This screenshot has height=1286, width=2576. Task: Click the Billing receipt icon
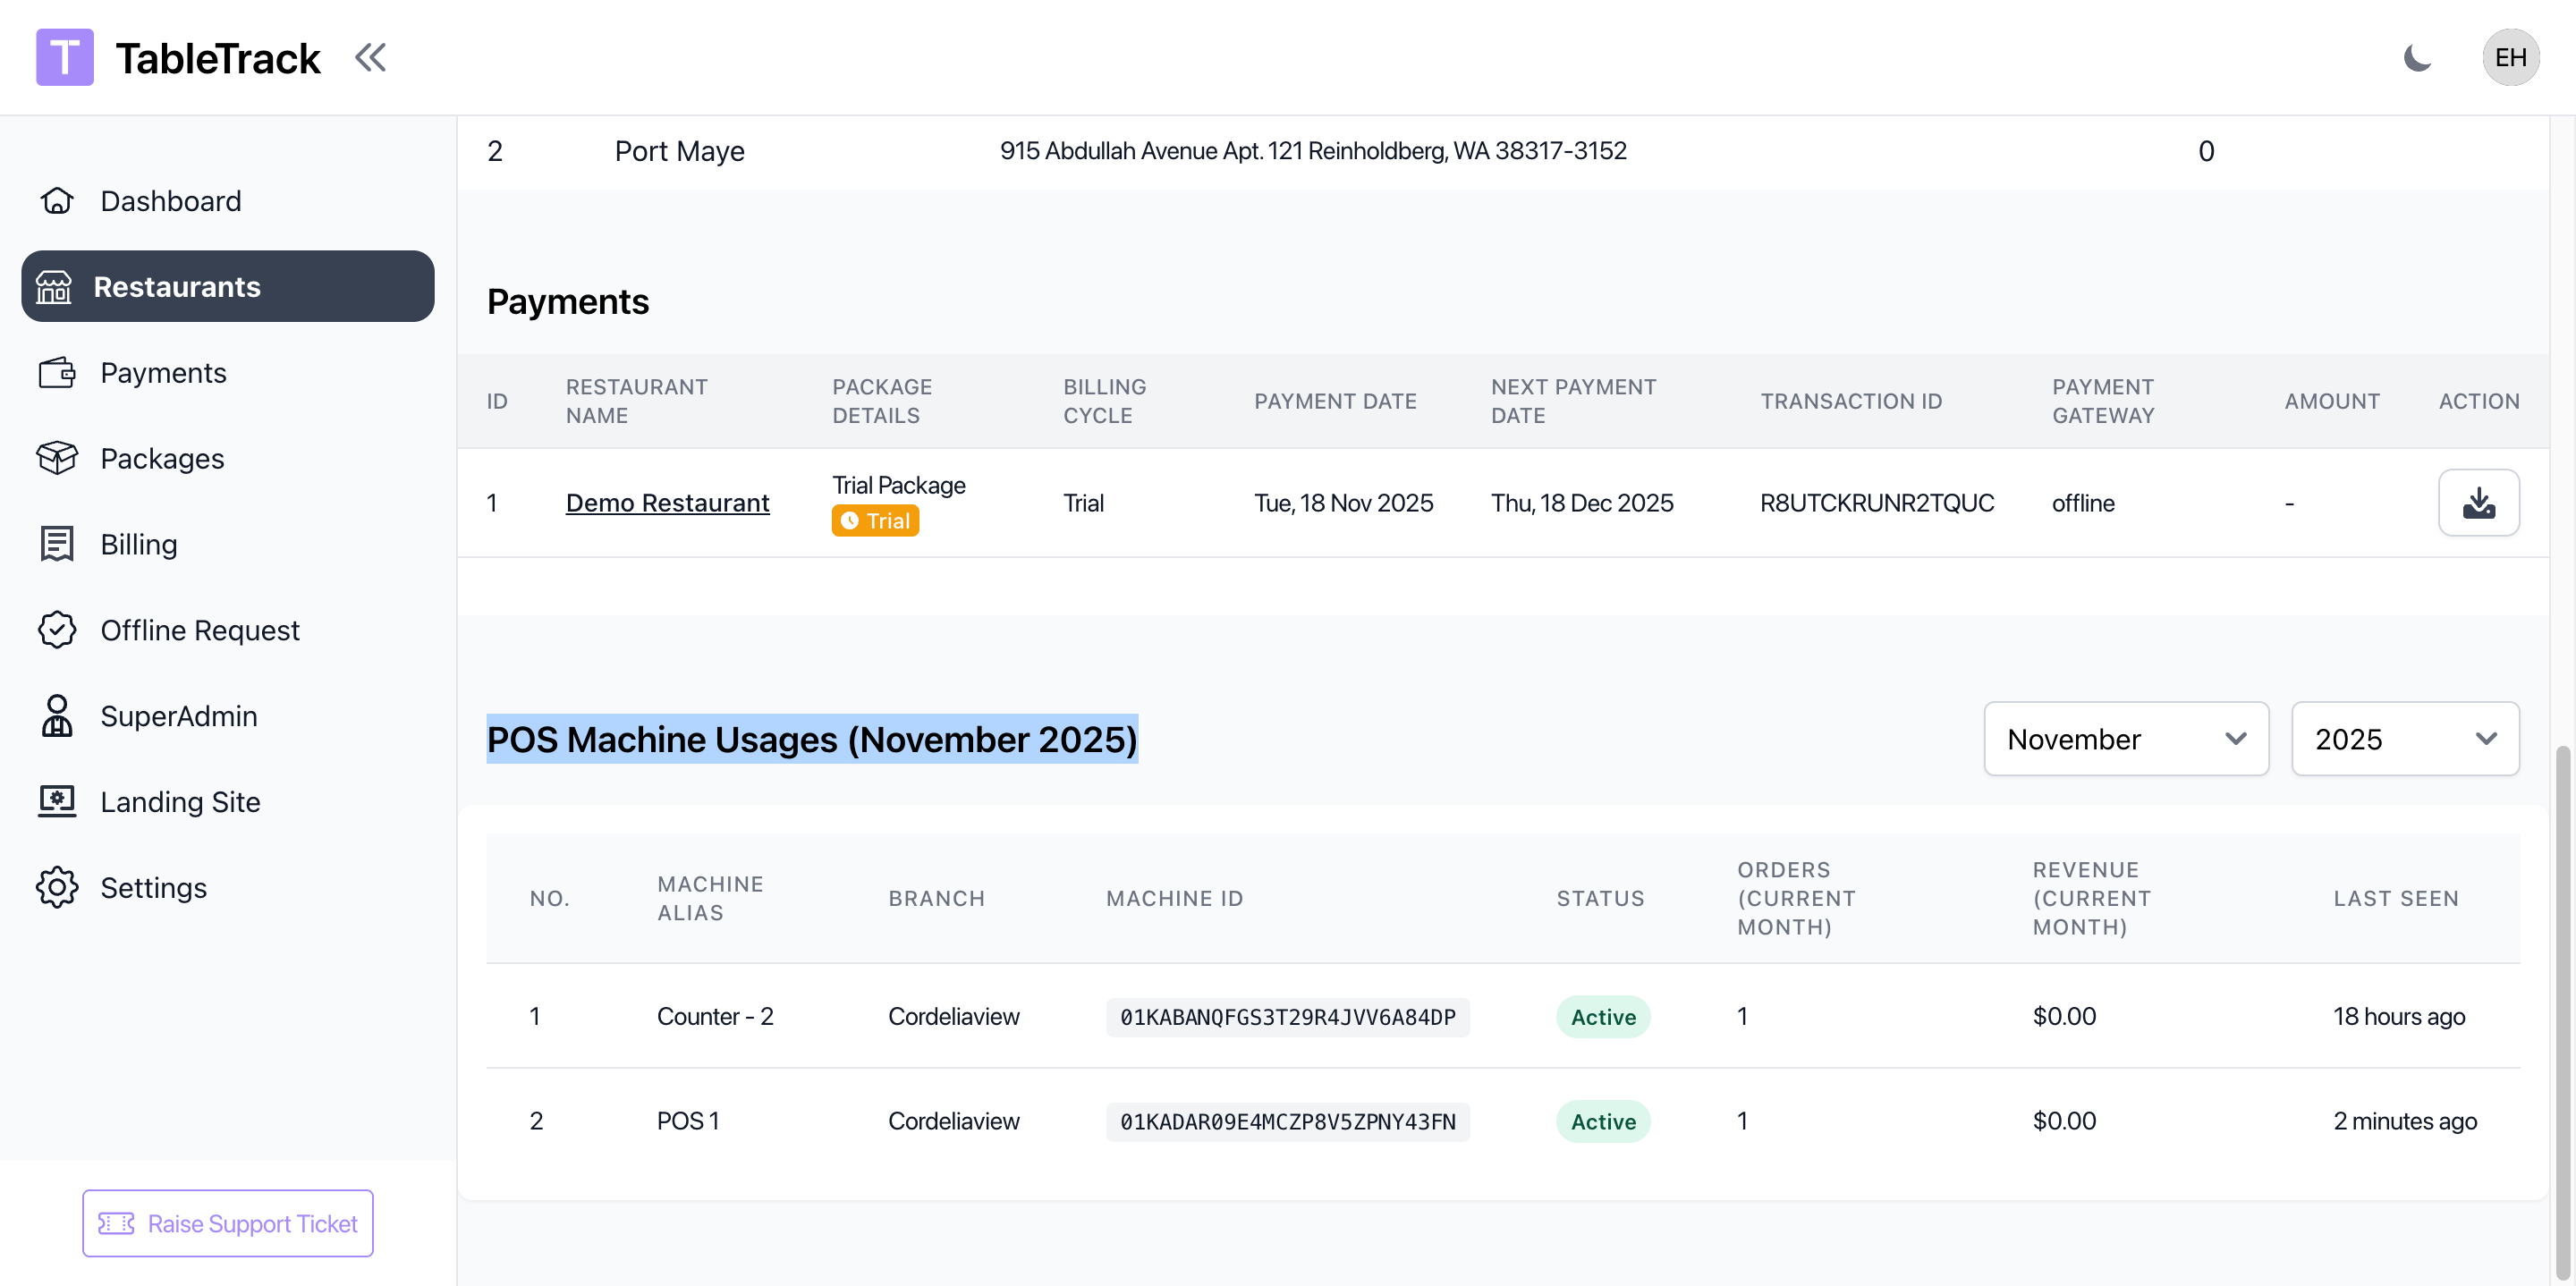(x=57, y=544)
